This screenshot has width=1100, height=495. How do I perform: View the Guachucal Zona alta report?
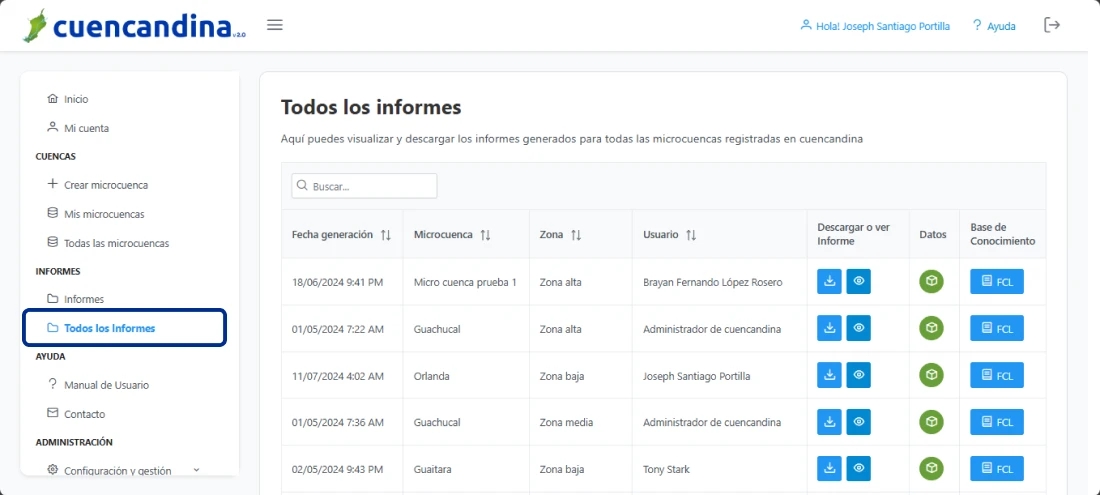(x=858, y=328)
